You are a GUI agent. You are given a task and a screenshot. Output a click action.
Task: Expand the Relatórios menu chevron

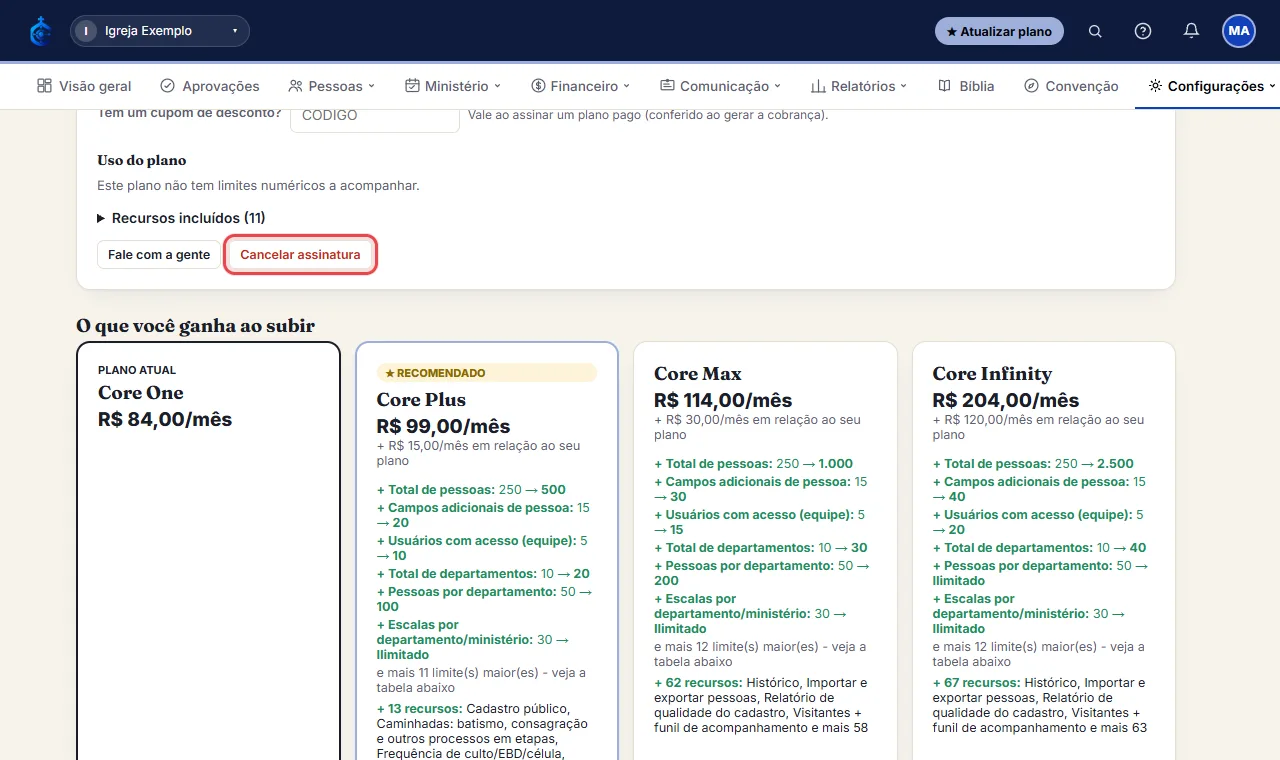pos(904,86)
